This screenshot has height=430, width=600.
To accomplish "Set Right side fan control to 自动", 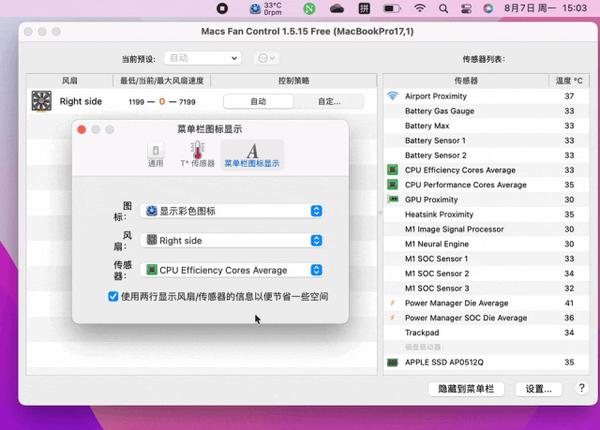I will pyautogui.click(x=258, y=101).
